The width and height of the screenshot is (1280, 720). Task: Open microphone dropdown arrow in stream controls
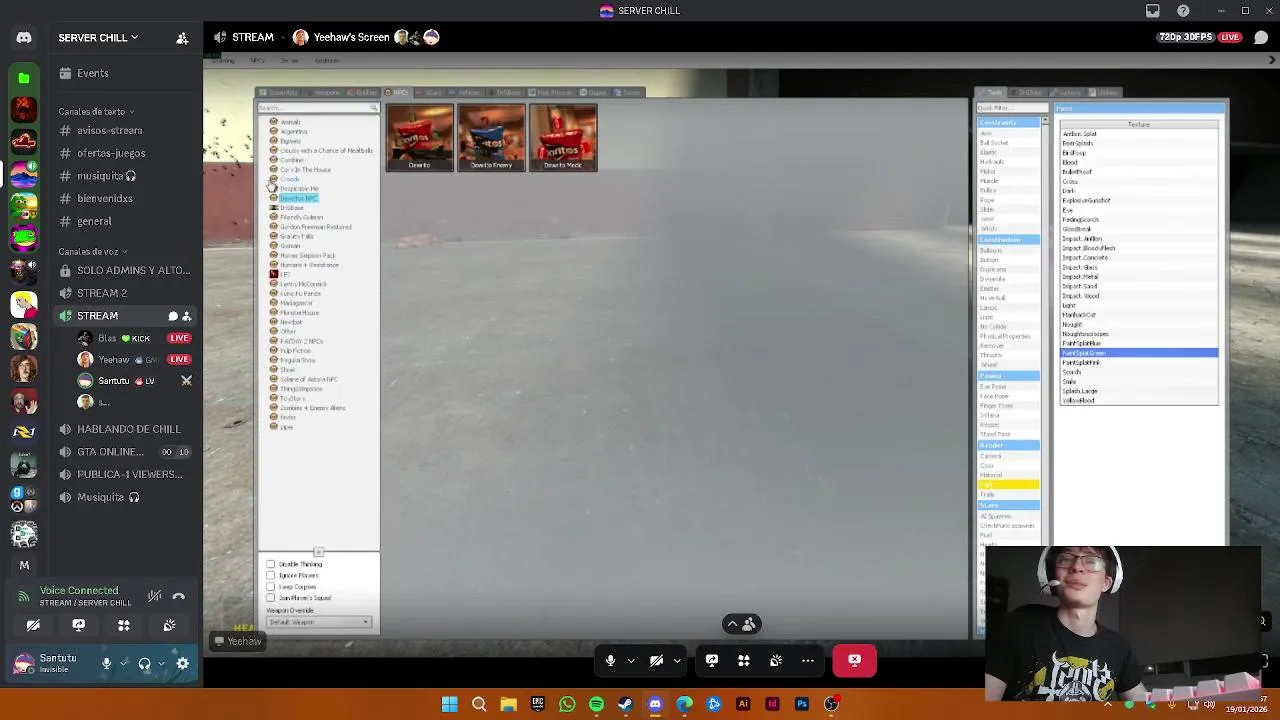coord(631,661)
